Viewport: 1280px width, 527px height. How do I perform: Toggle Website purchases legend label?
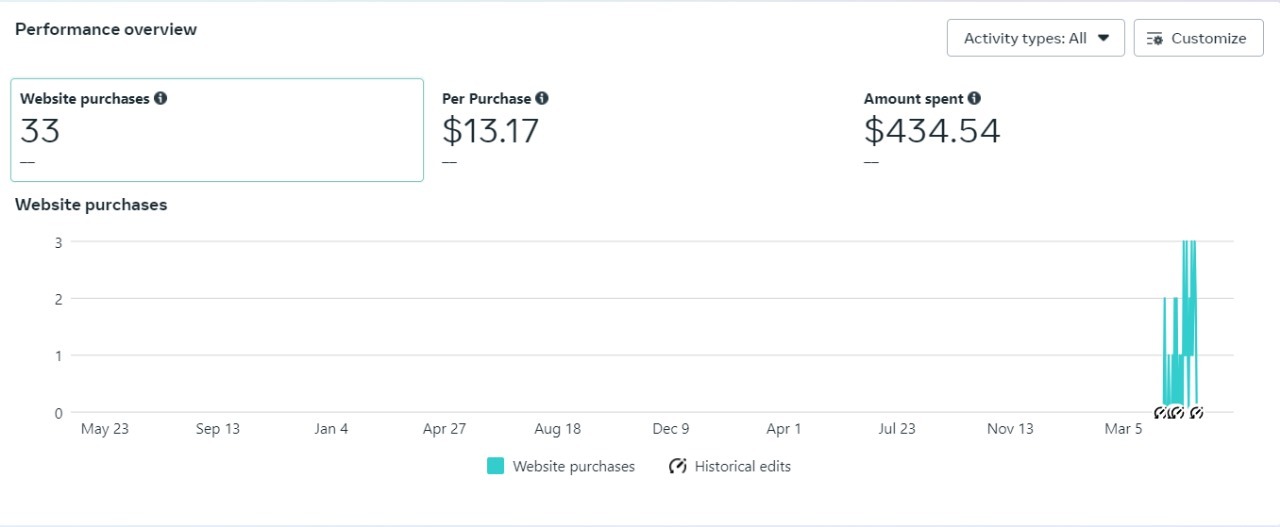(x=573, y=466)
